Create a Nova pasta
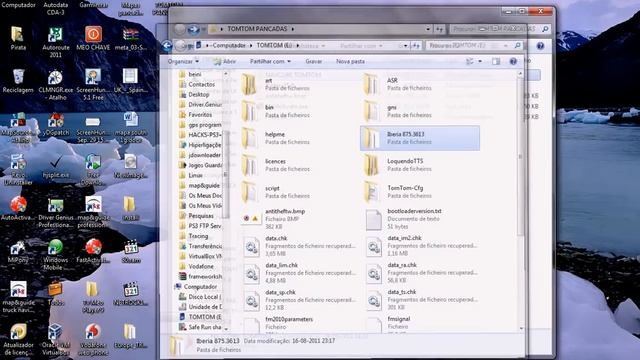This screenshot has height=360, width=640. coord(350,62)
